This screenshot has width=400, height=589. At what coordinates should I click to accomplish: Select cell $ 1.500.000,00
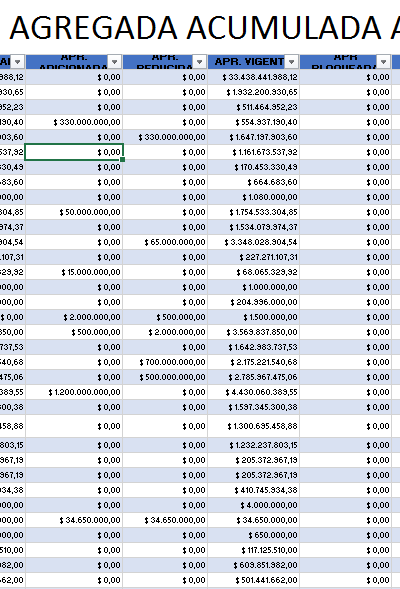click(x=254, y=317)
